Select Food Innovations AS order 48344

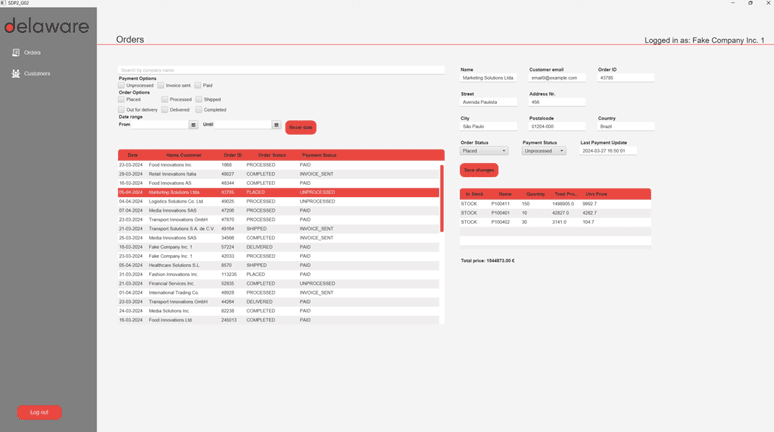[x=278, y=183]
